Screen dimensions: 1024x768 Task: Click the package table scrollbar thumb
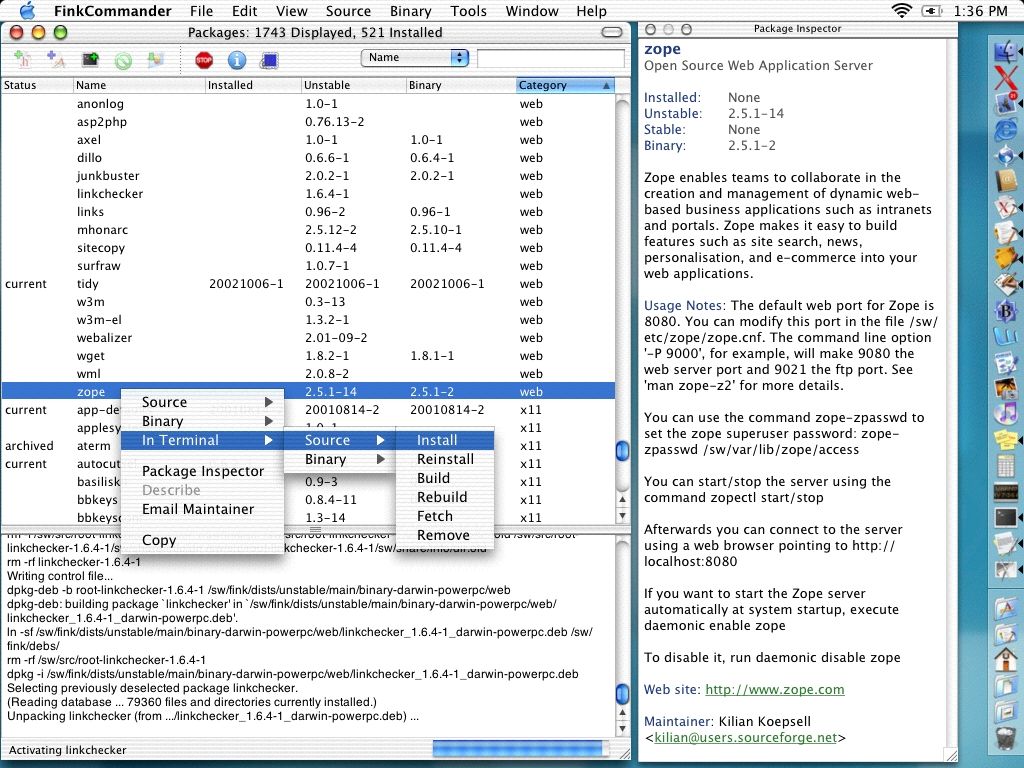[x=622, y=450]
